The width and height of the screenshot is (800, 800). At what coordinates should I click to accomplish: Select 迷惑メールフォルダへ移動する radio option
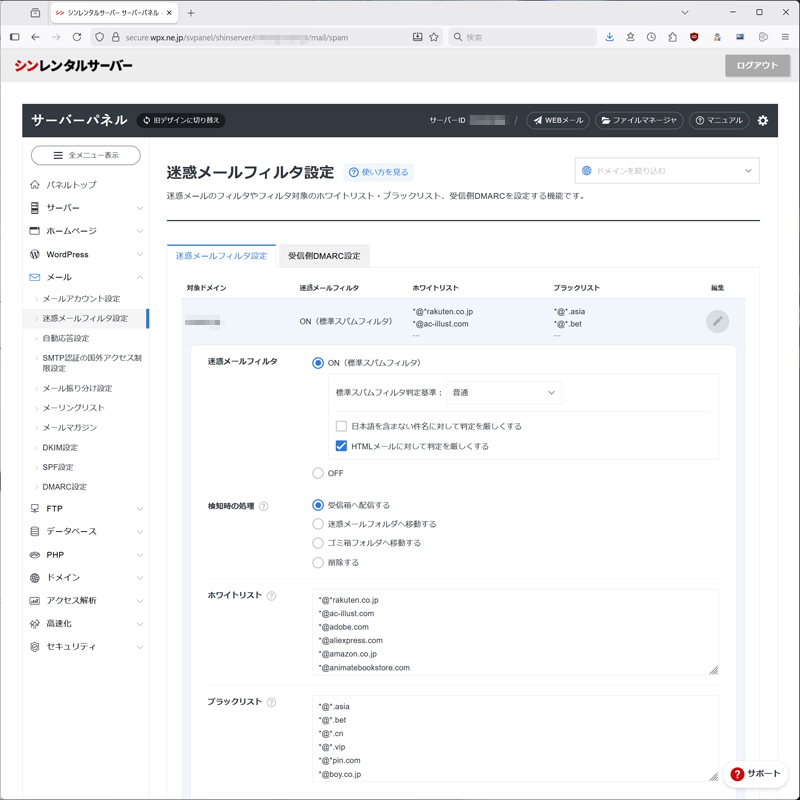click(318, 524)
